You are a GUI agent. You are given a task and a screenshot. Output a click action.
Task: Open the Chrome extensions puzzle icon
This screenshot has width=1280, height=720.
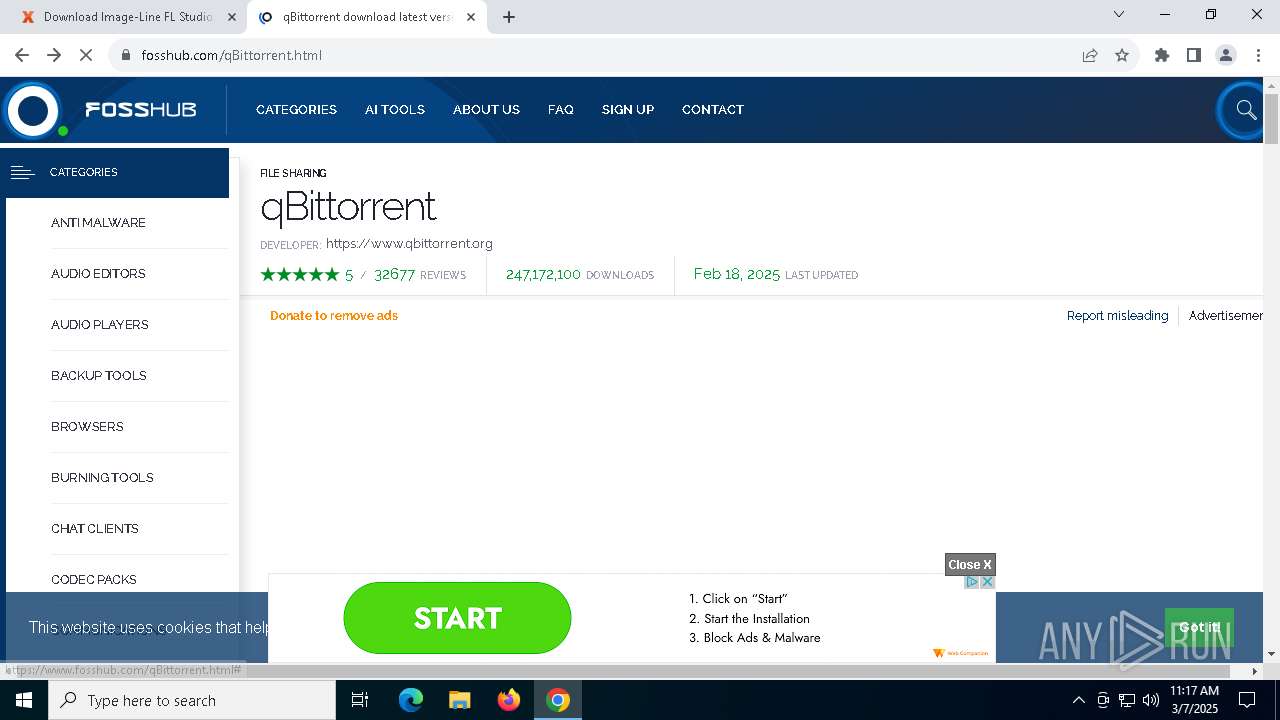1162,55
